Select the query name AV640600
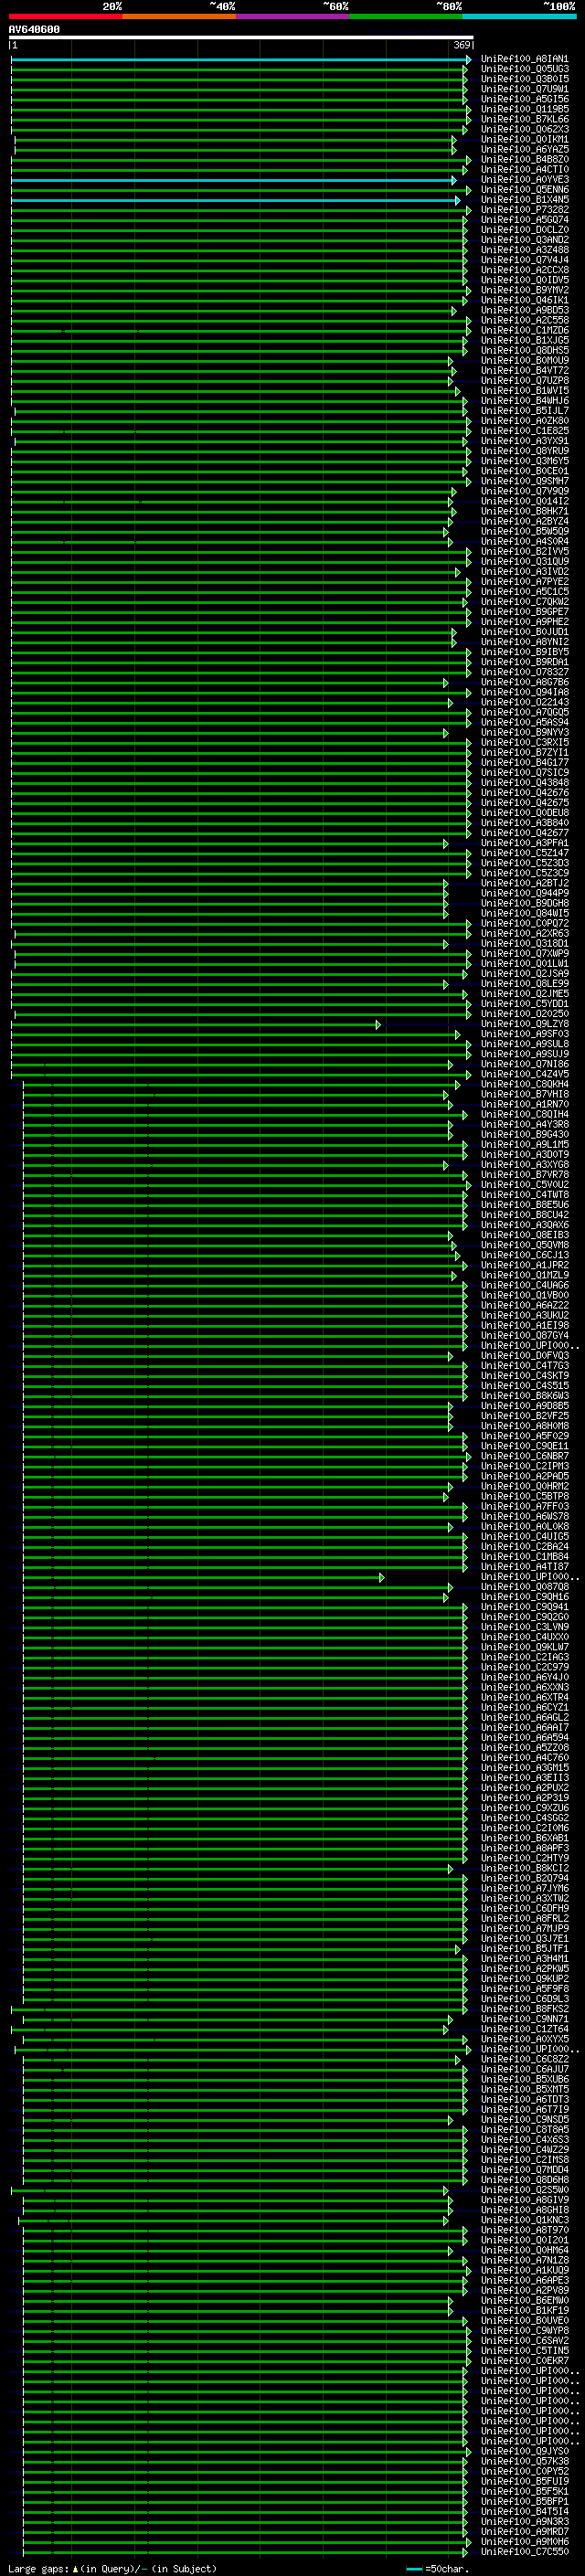 pos(34,30)
